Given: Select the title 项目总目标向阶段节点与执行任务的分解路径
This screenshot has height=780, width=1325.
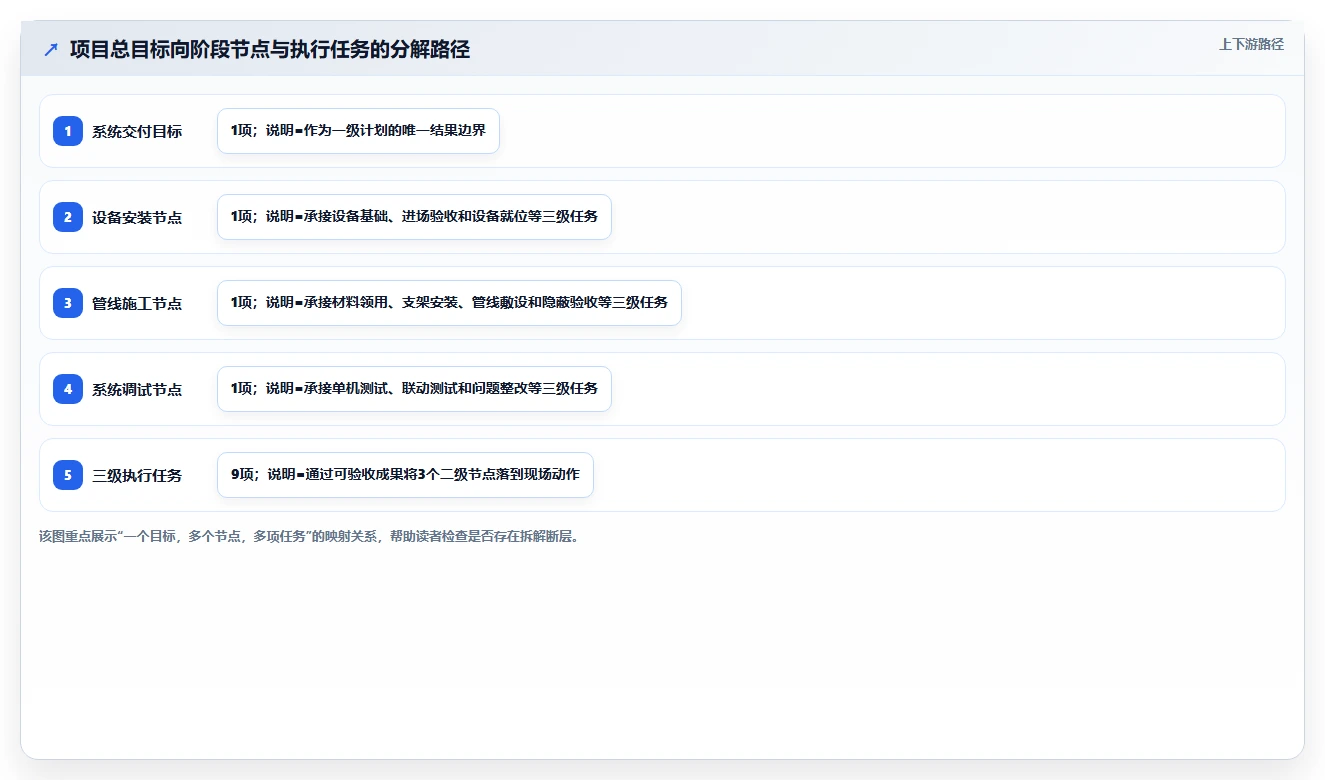Looking at the screenshot, I should 270,50.
